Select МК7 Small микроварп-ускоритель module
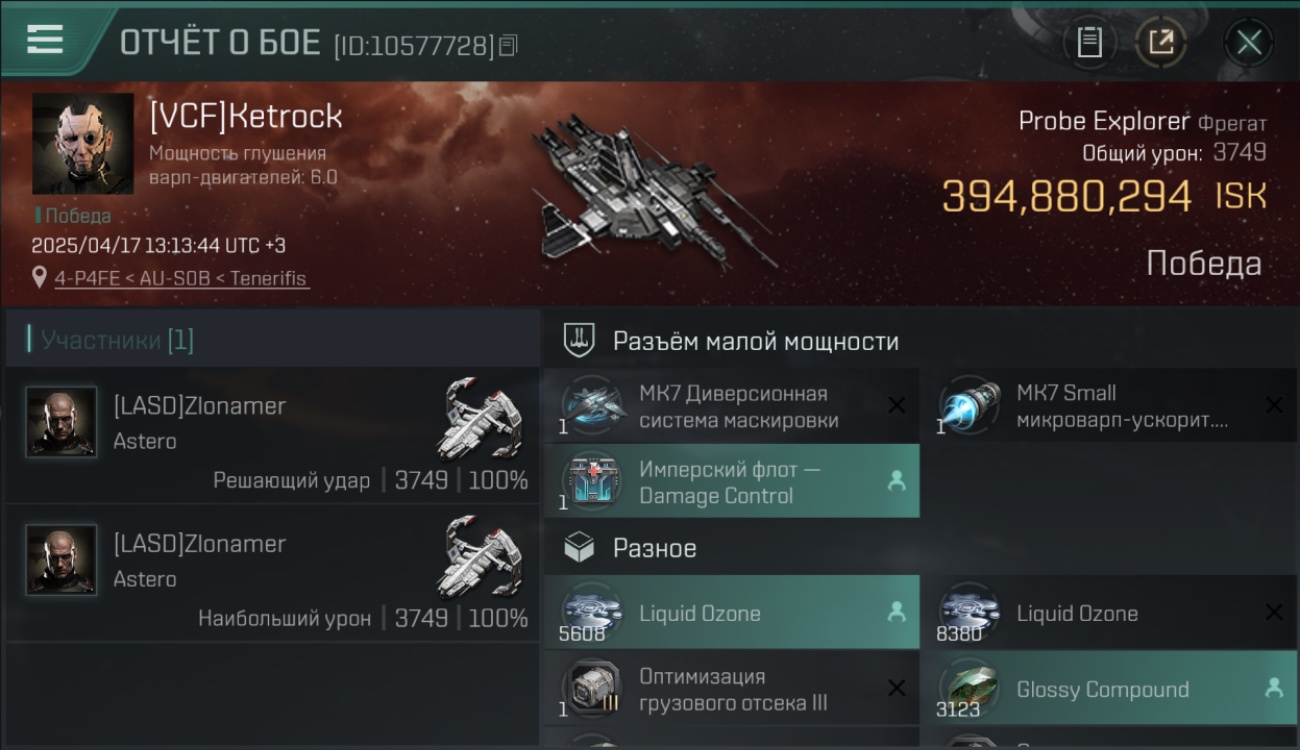This screenshot has height=750, width=1300. 1108,406
